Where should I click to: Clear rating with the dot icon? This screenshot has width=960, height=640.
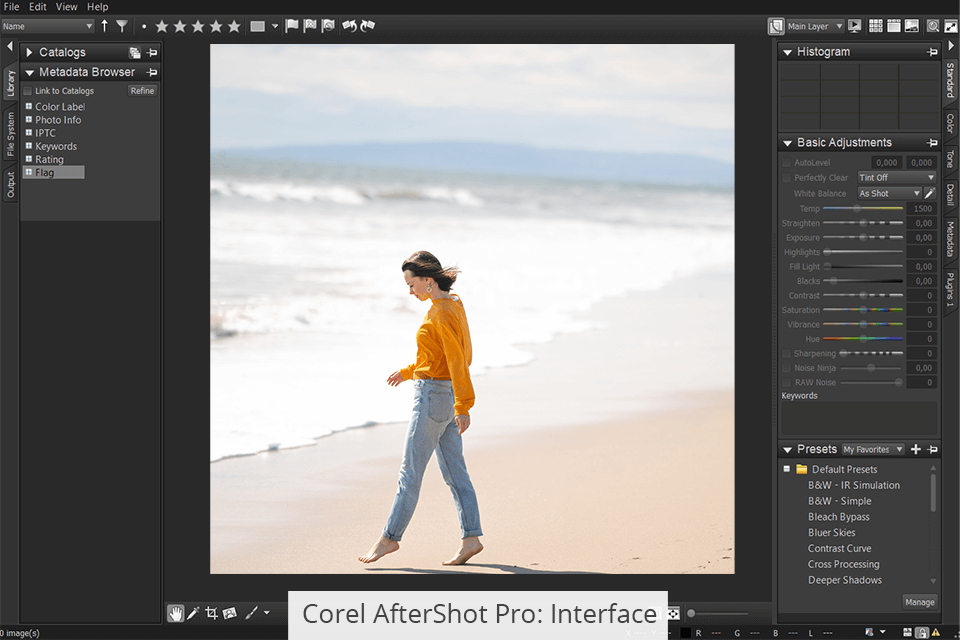(x=144, y=26)
